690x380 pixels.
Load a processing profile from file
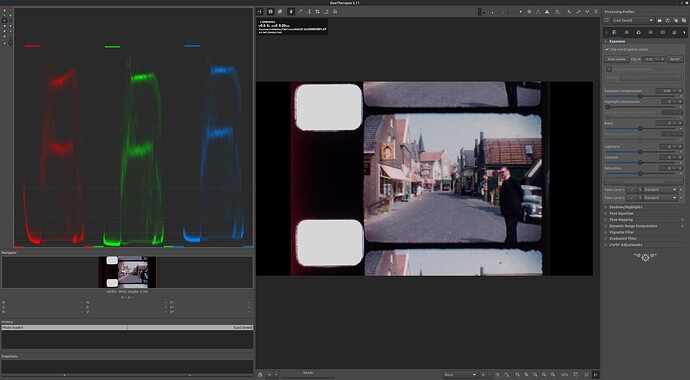point(660,21)
